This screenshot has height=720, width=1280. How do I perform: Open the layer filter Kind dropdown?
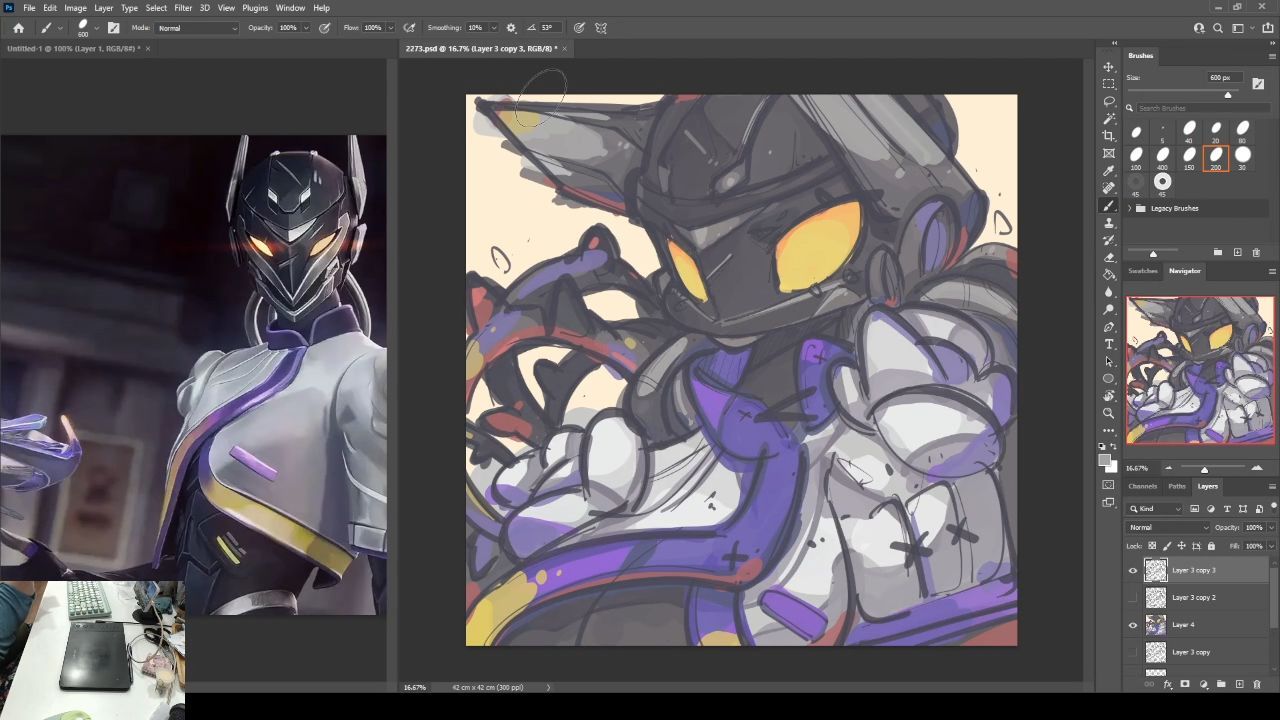coord(1156,509)
